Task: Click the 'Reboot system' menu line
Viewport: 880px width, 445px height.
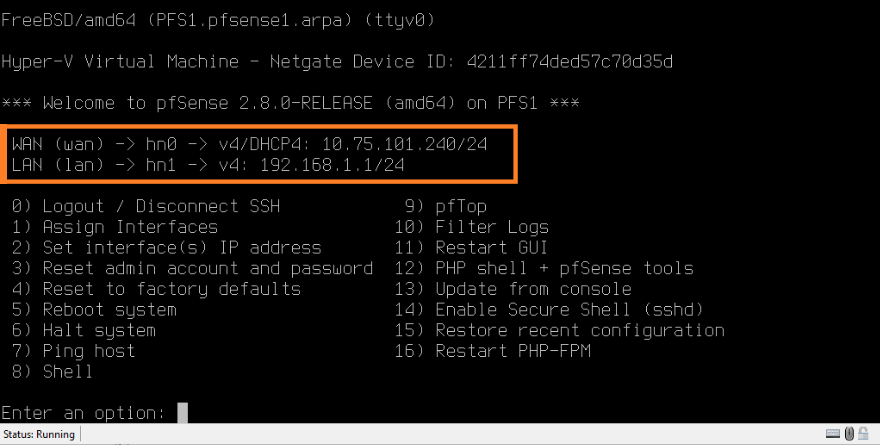Action: (x=109, y=309)
